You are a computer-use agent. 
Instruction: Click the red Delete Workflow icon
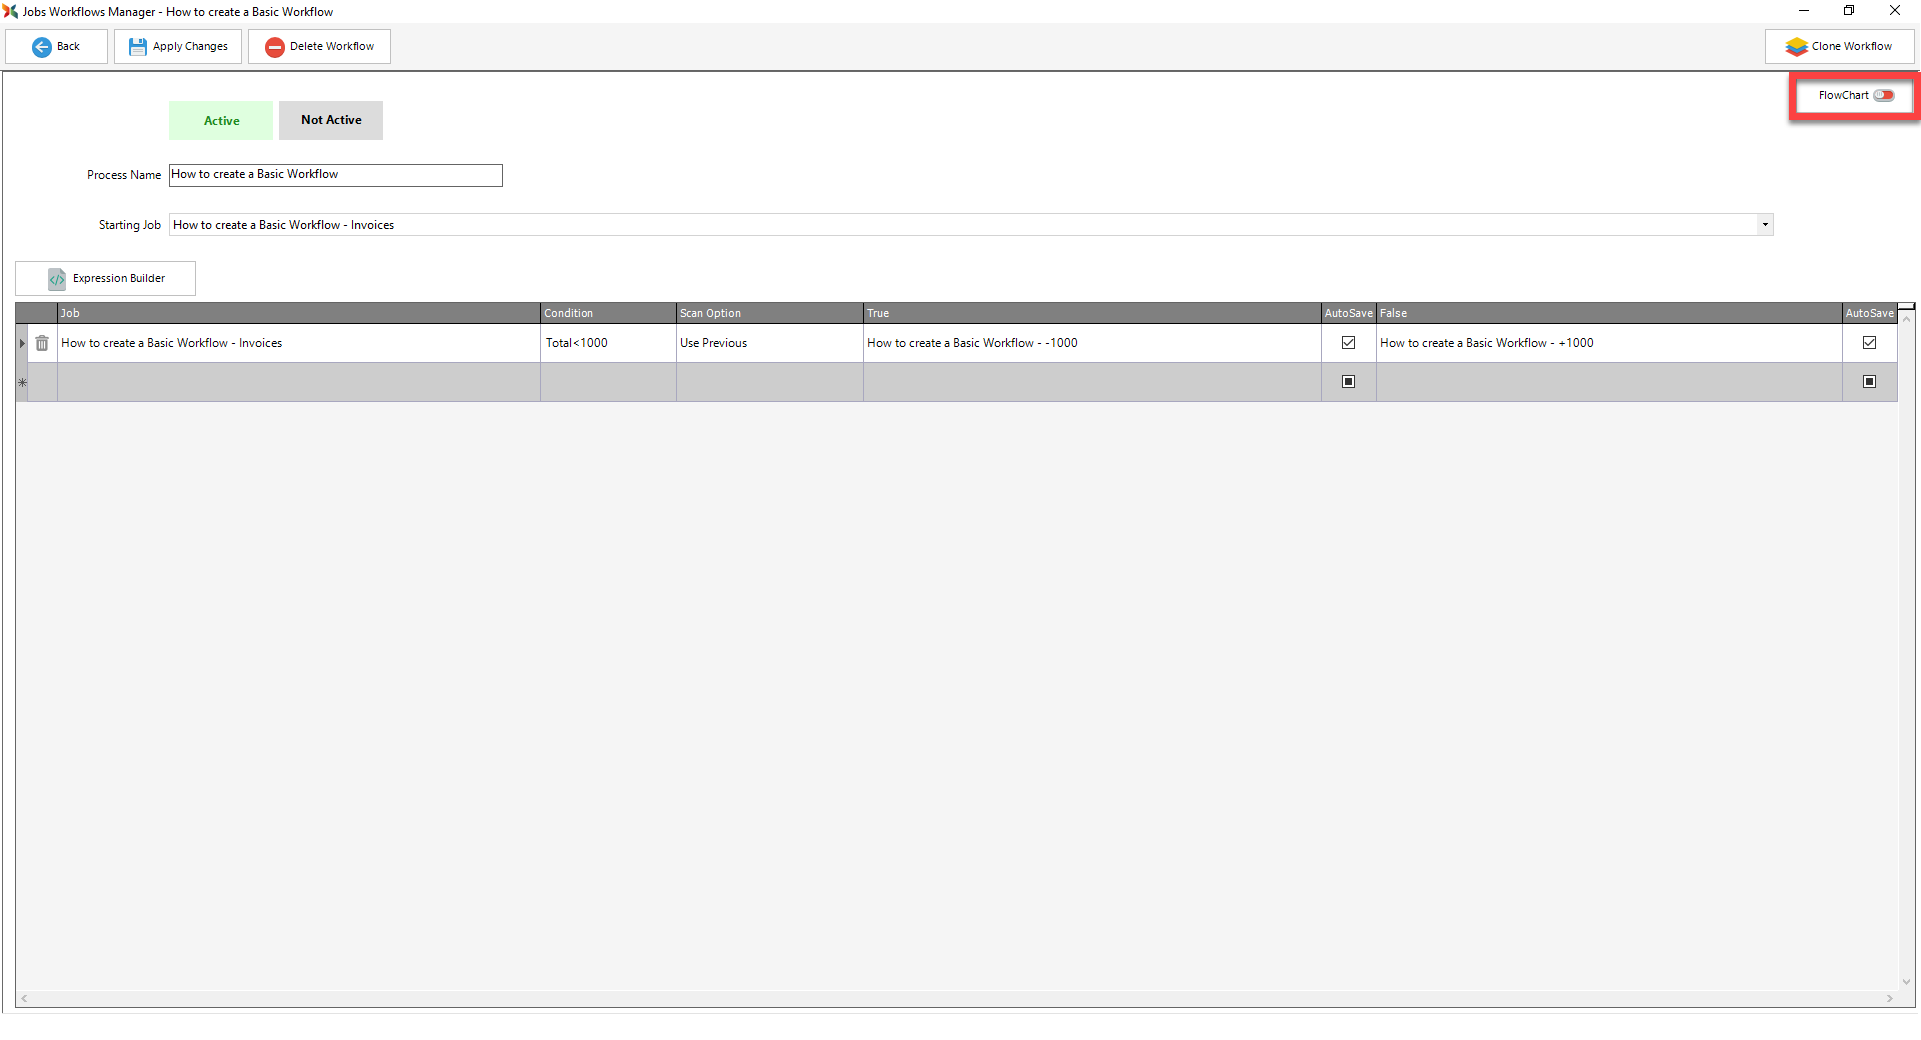(x=274, y=47)
